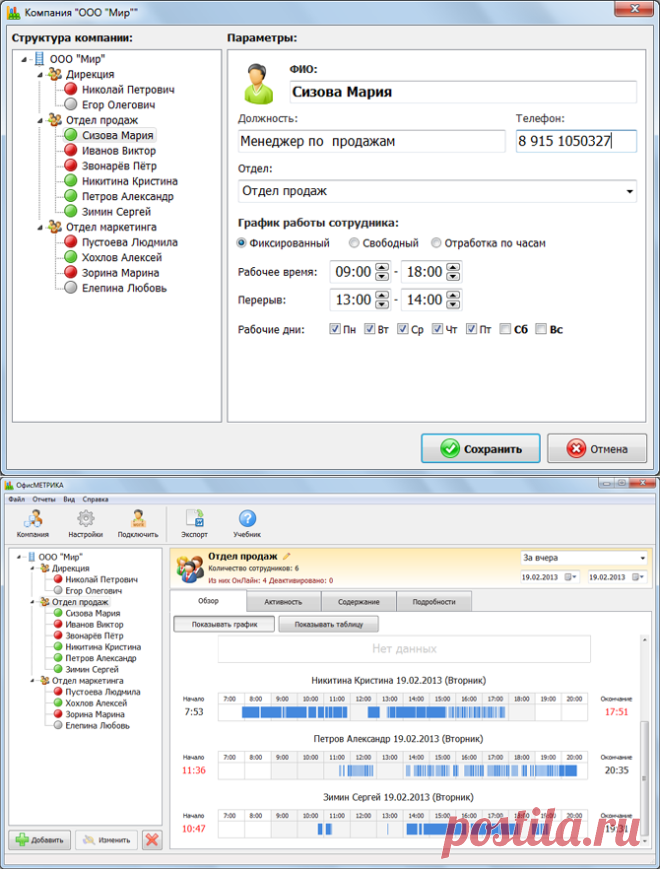The width and height of the screenshot is (660, 869).
Task: Click the department people icon in the Отдел продаж header
Action: [x=190, y=569]
